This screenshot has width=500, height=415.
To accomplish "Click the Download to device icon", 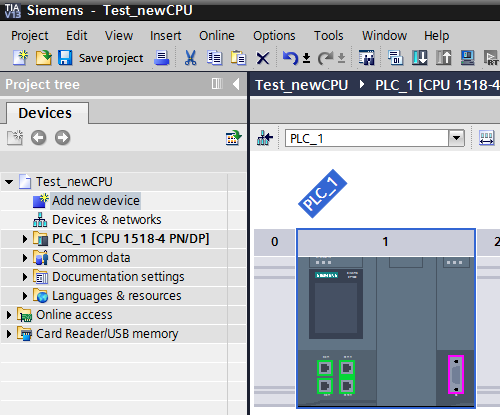I will pyautogui.click(x=420, y=58).
